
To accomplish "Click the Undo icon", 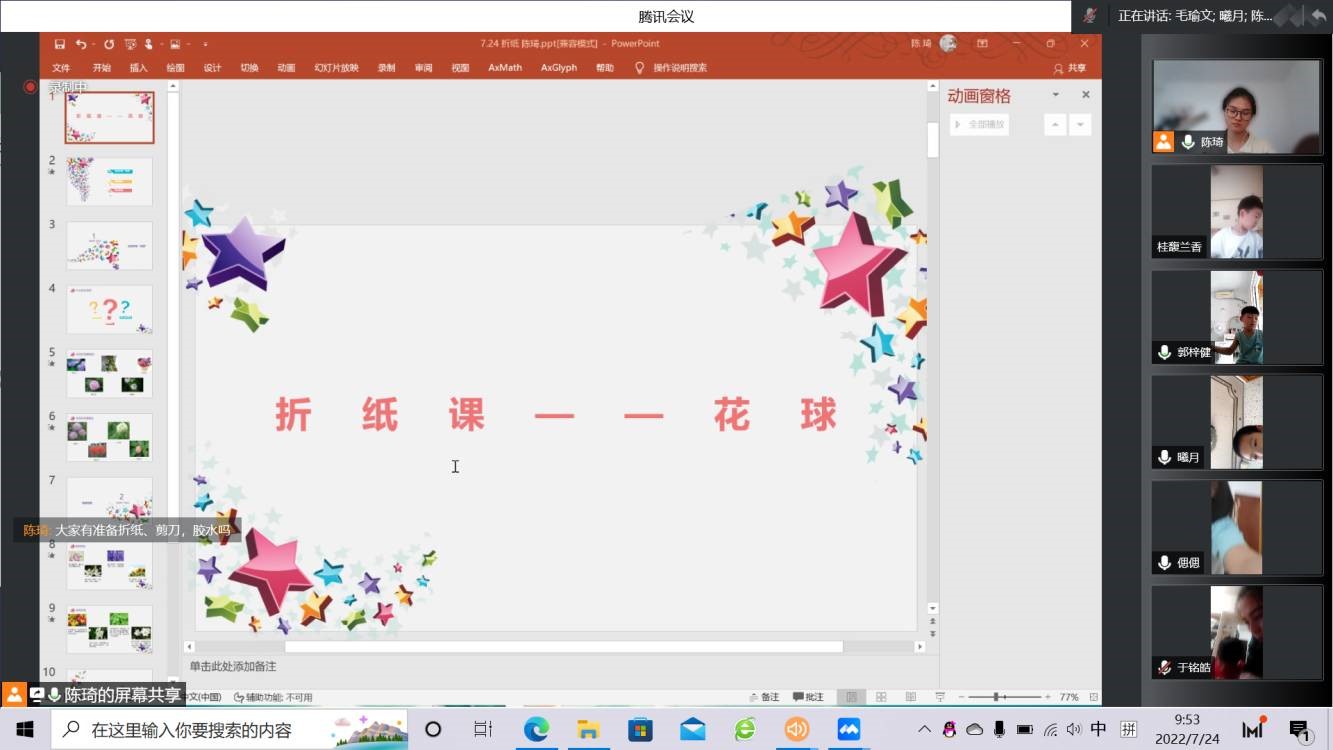I will [82, 44].
